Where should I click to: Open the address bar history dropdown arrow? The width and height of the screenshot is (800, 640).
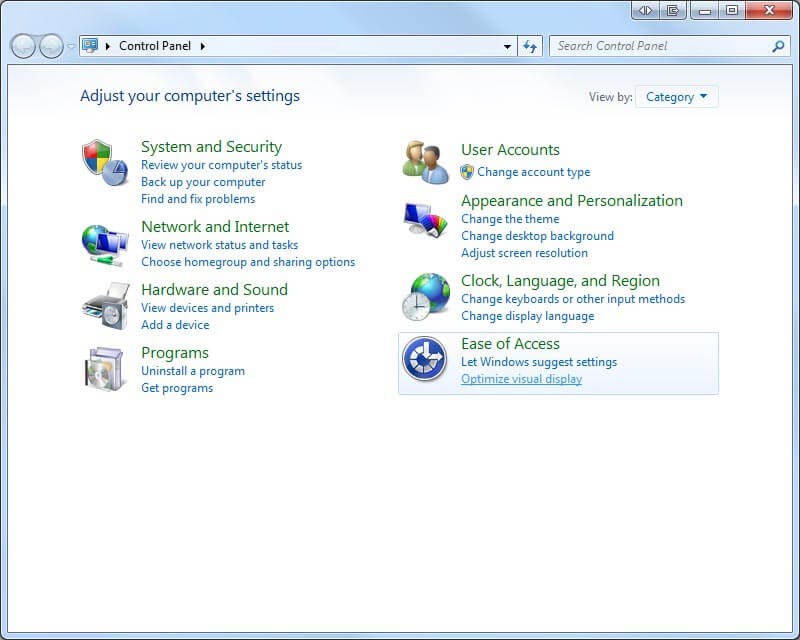click(508, 46)
